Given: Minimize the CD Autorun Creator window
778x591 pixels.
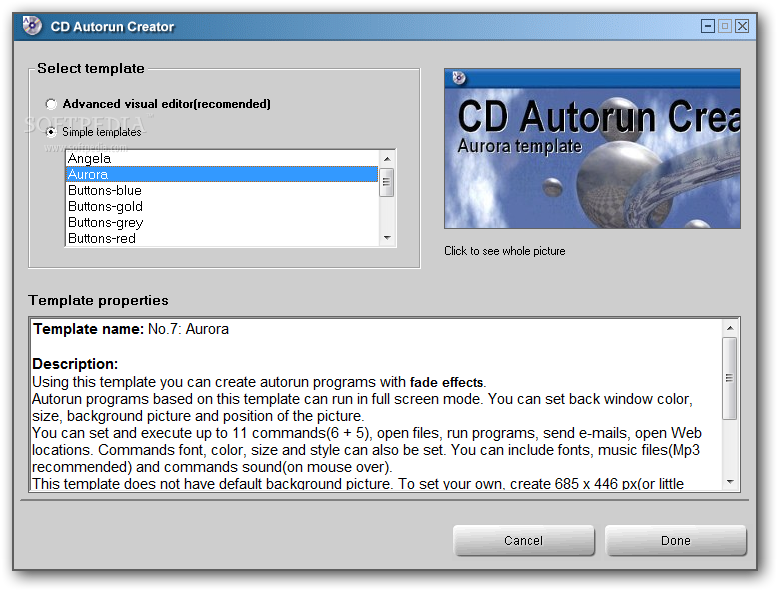Looking at the screenshot, I should coord(708,26).
